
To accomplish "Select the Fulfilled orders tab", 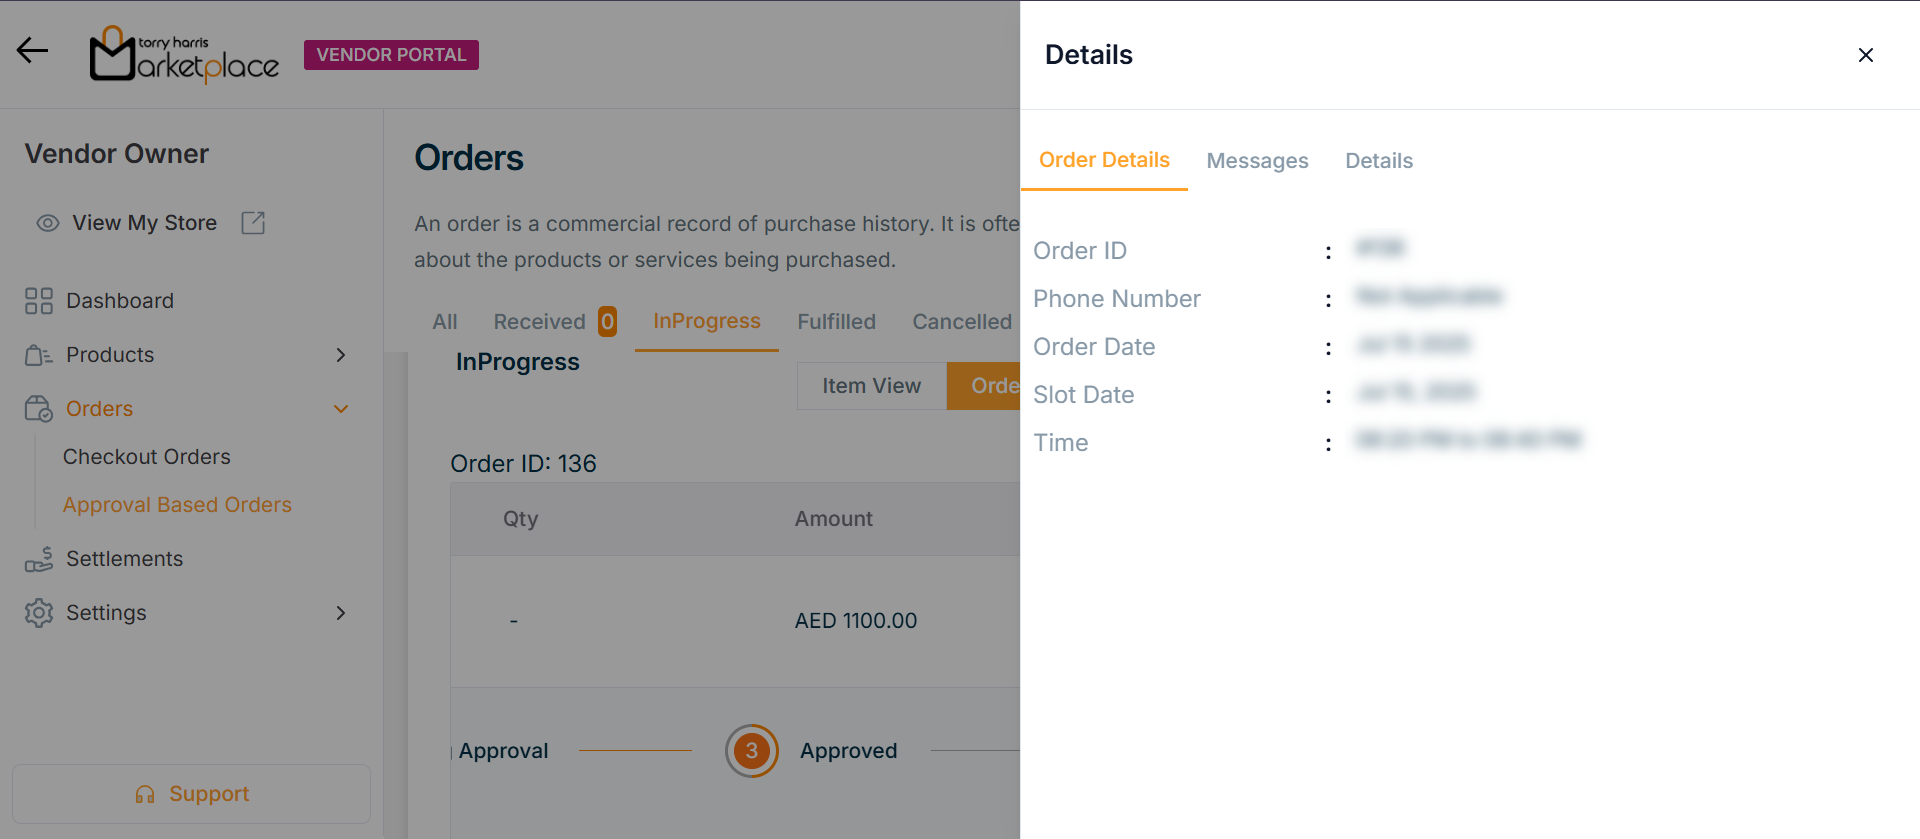I will 836,322.
